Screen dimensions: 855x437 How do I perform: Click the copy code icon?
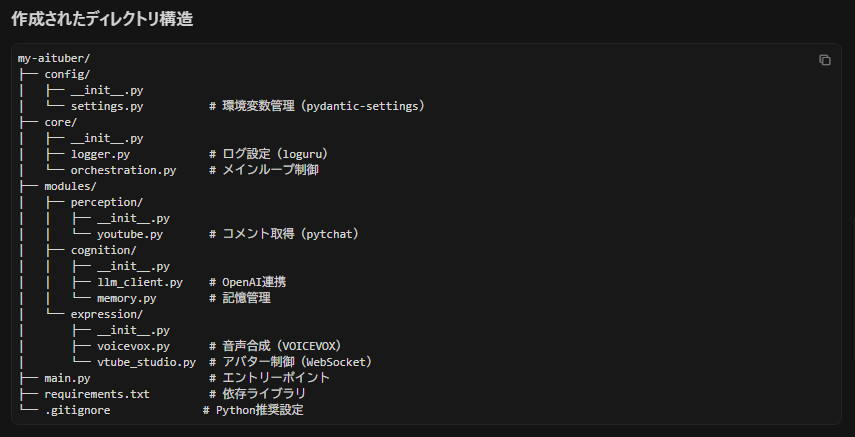point(825,60)
